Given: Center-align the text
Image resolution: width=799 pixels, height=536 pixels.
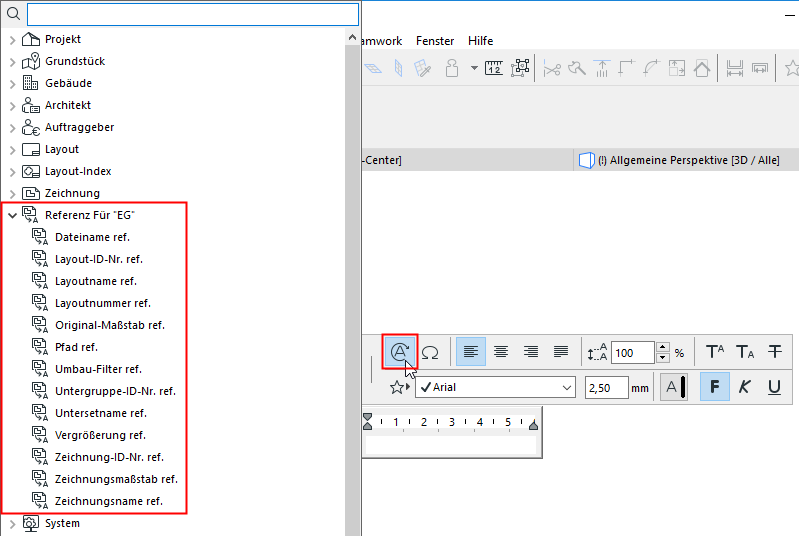Looking at the screenshot, I should click(x=501, y=352).
